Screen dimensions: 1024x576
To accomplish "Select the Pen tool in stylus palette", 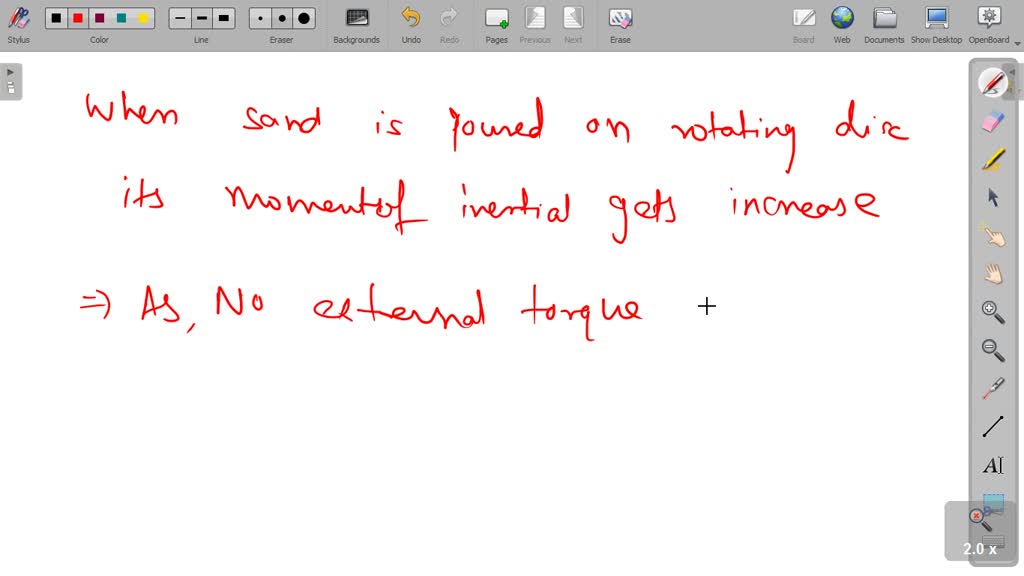I will coord(992,83).
